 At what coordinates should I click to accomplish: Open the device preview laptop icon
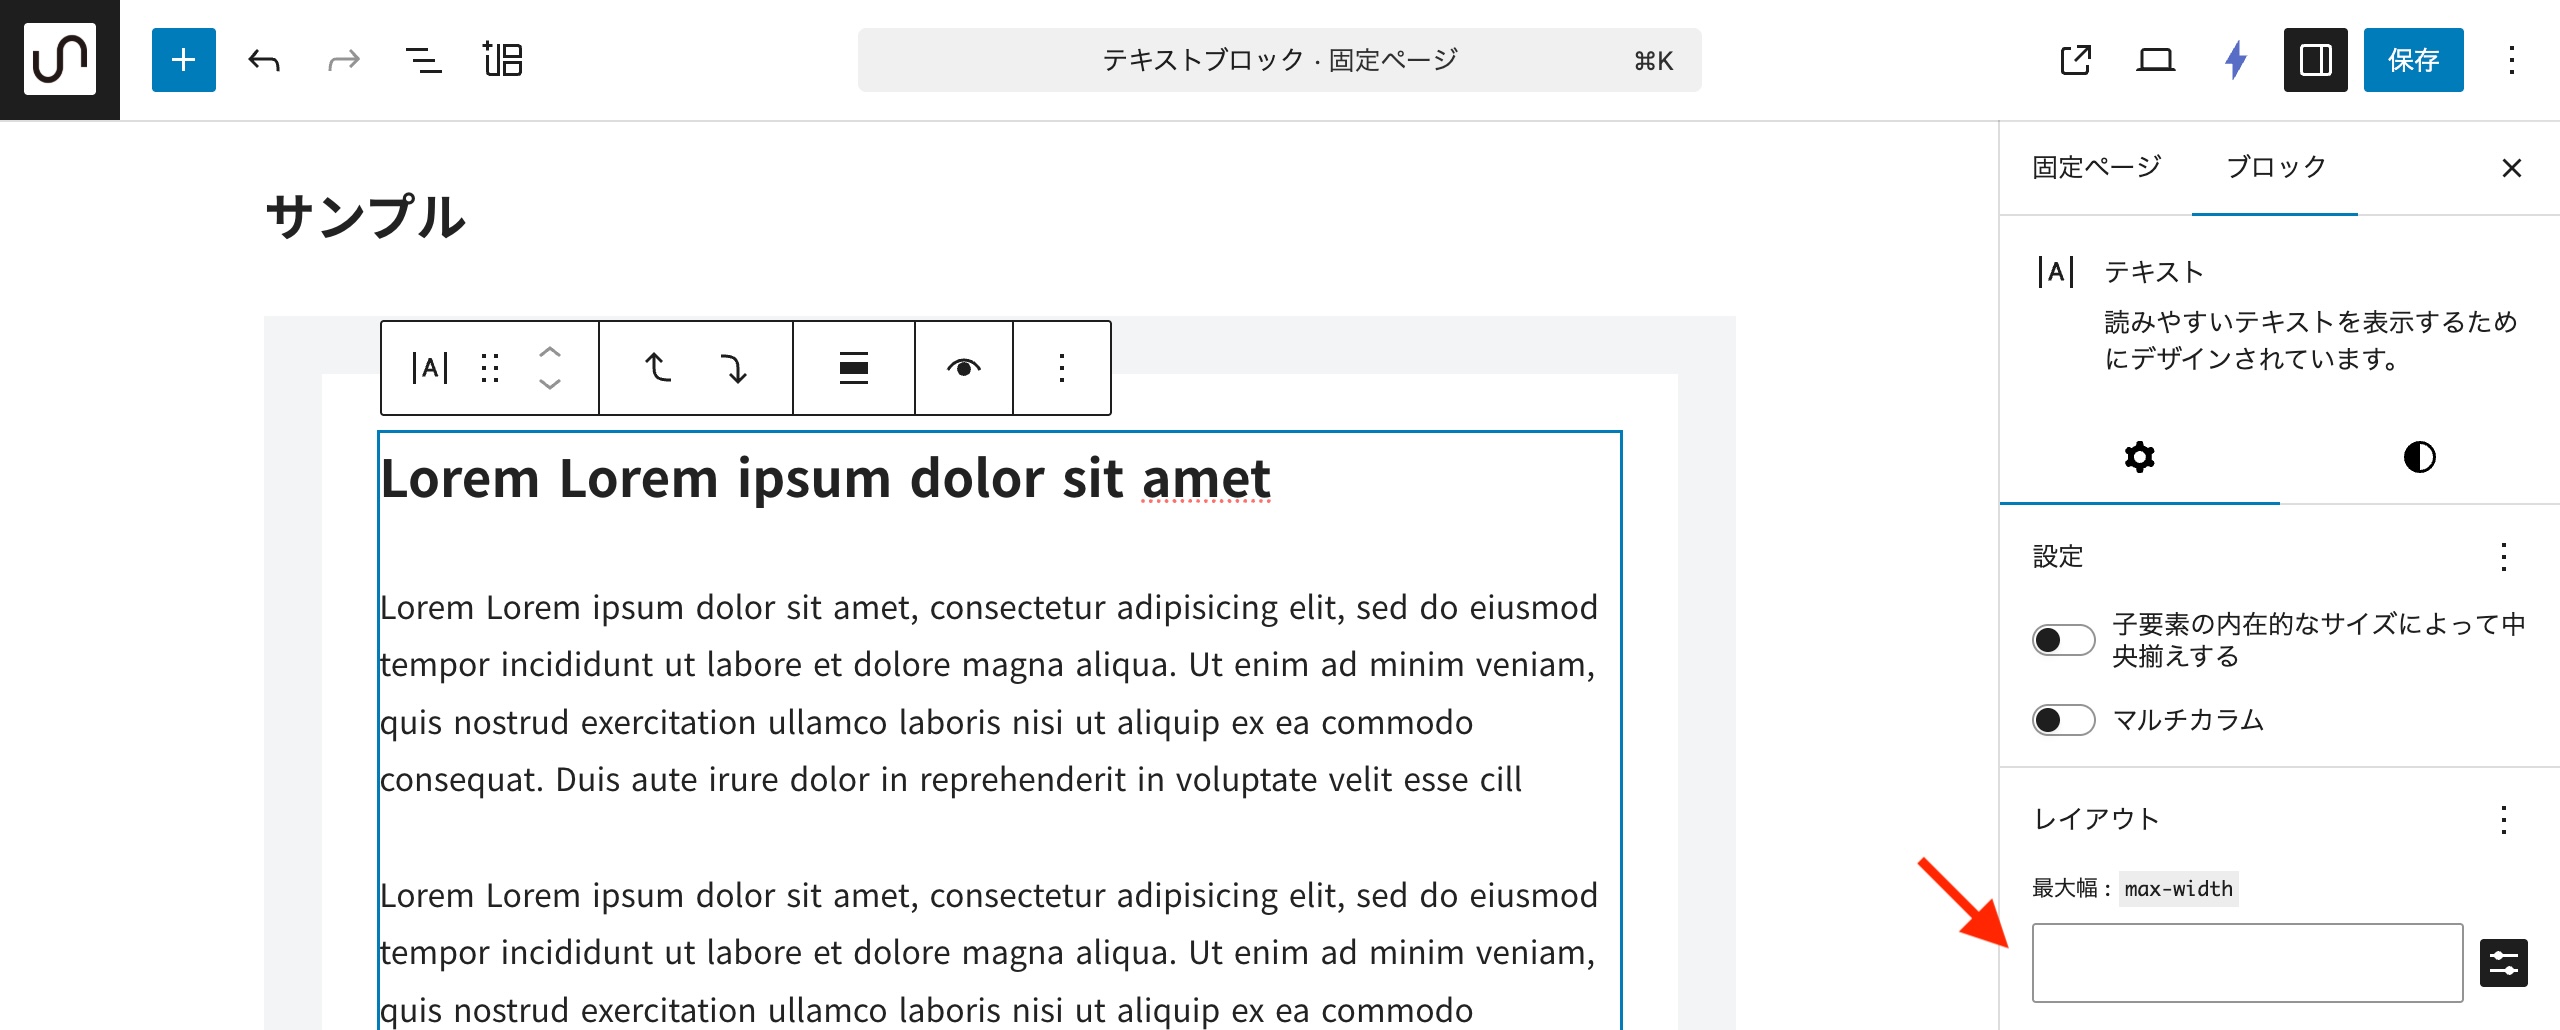(x=2155, y=60)
